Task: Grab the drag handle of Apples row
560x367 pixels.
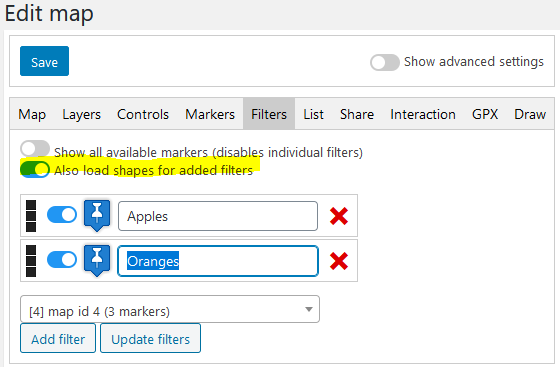Action: pyautogui.click(x=31, y=216)
